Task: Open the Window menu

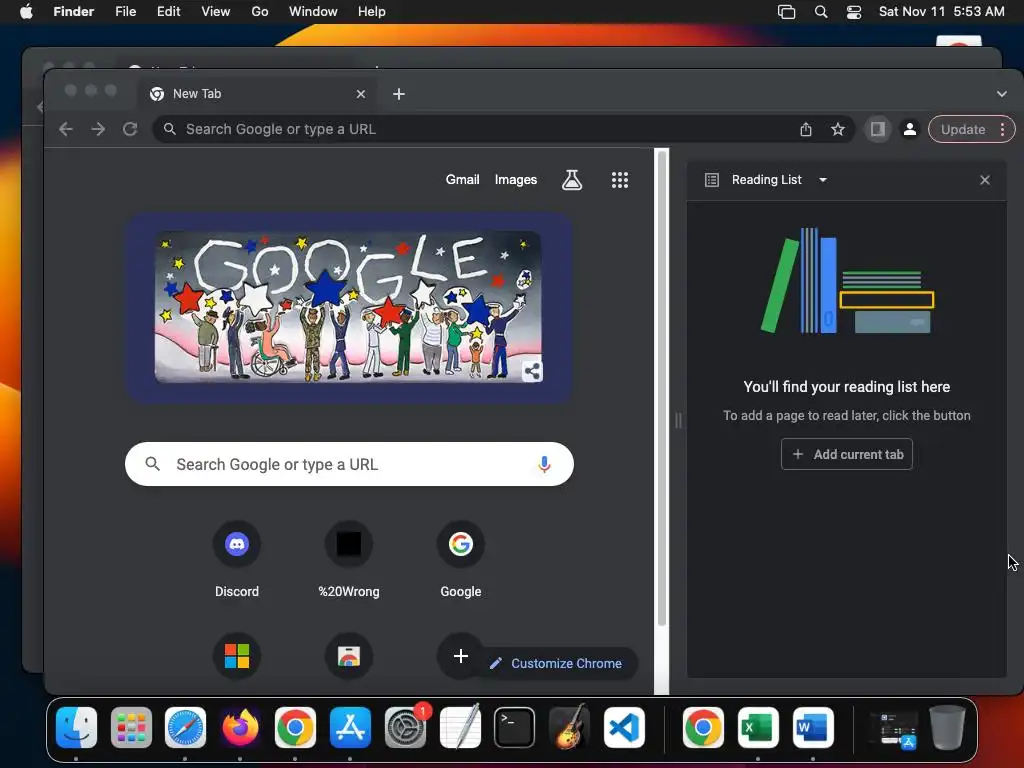Action: point(313,12)
